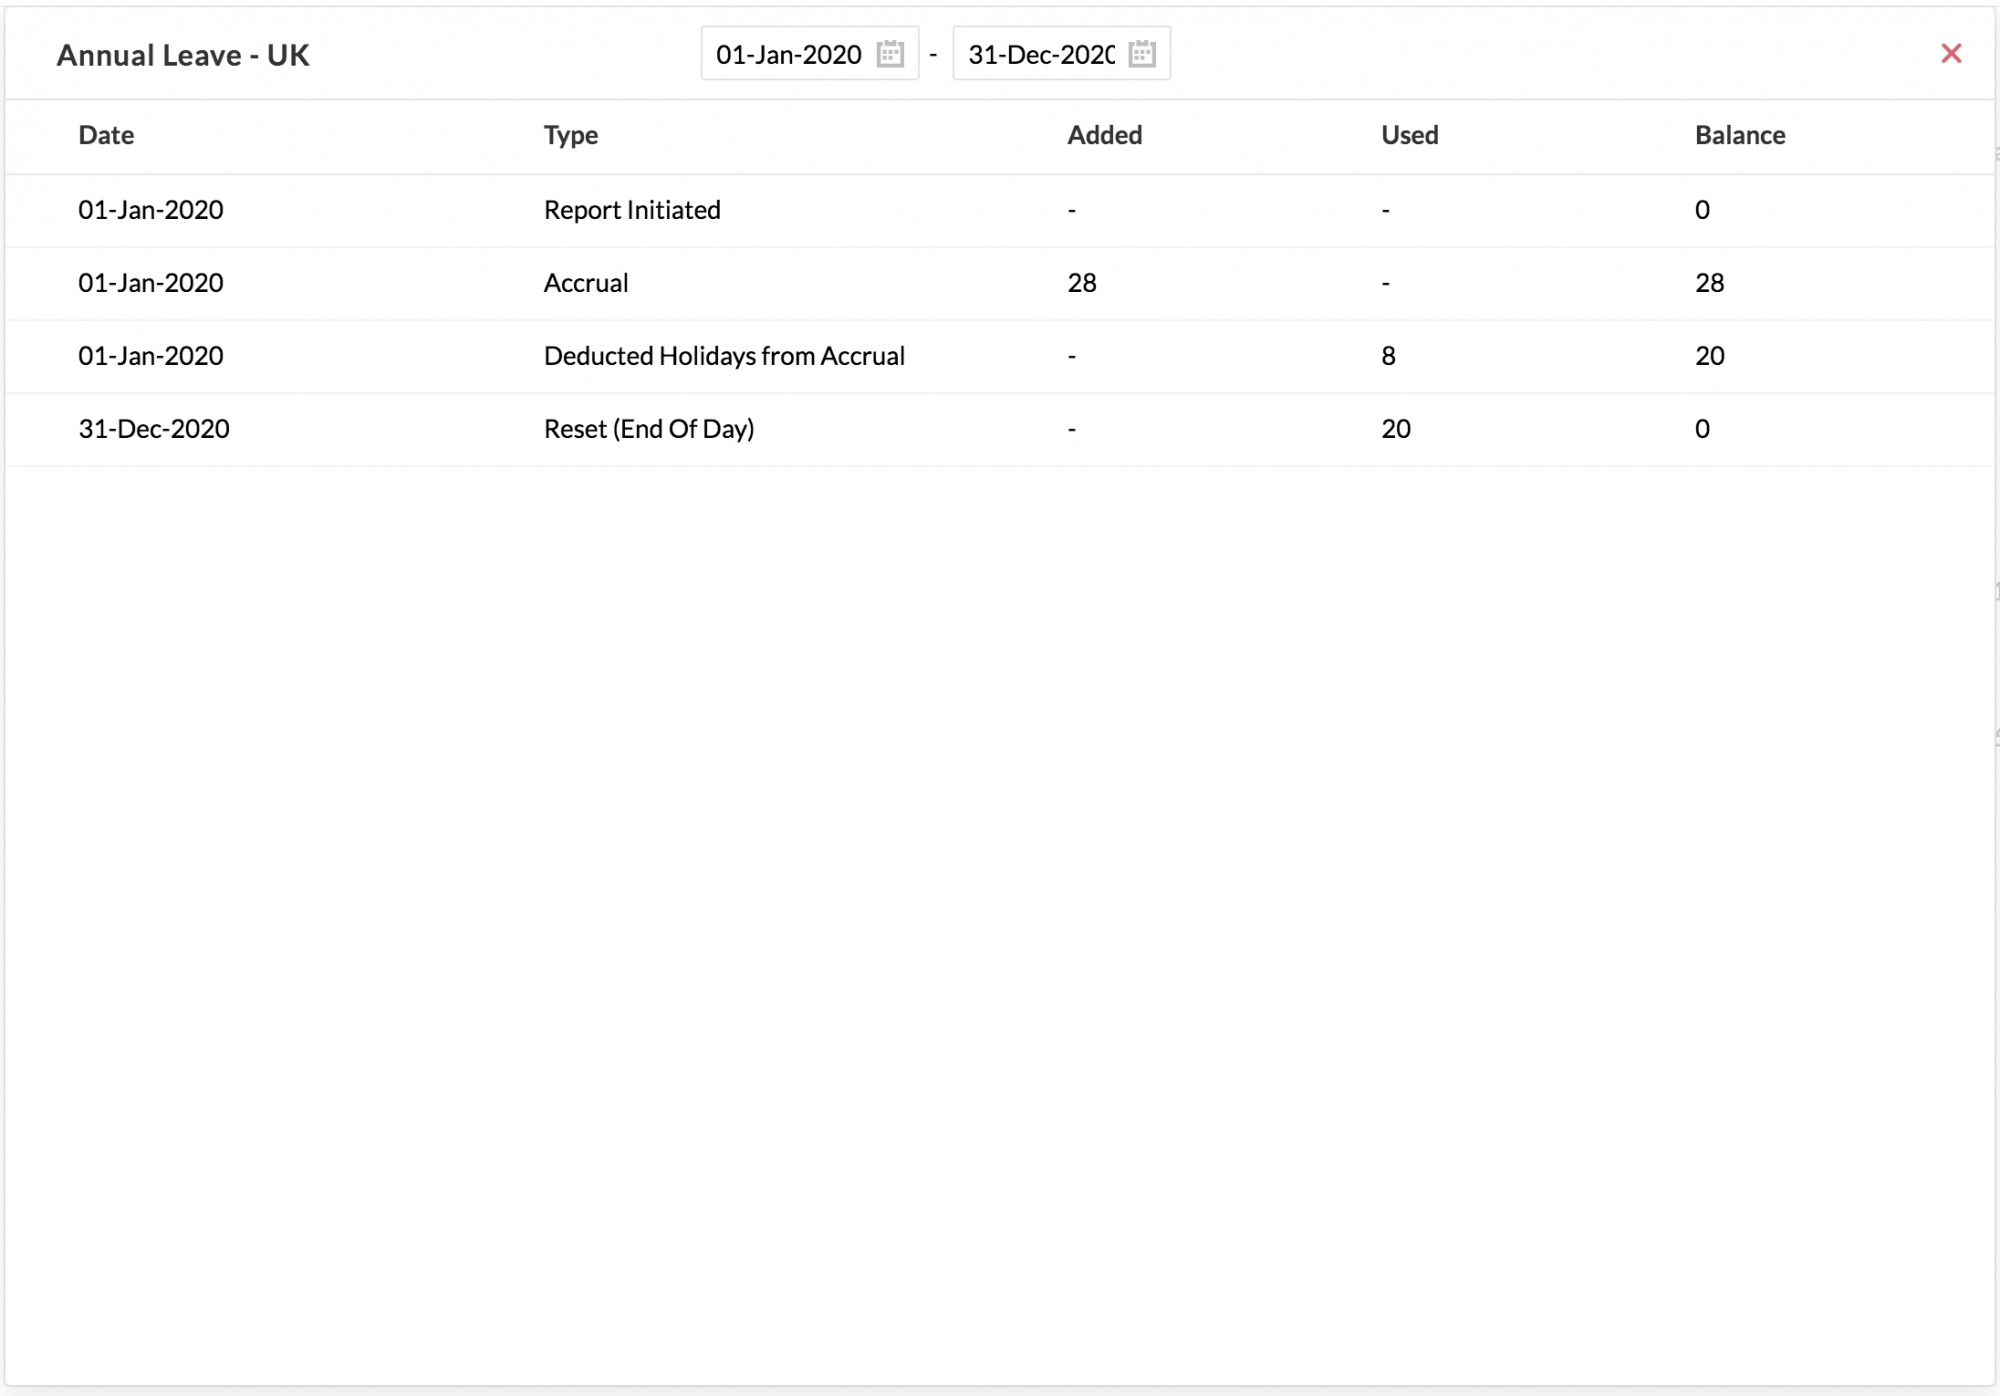Click the Used column header
Screen dimensions: 2000x1396
[1409, 135]
